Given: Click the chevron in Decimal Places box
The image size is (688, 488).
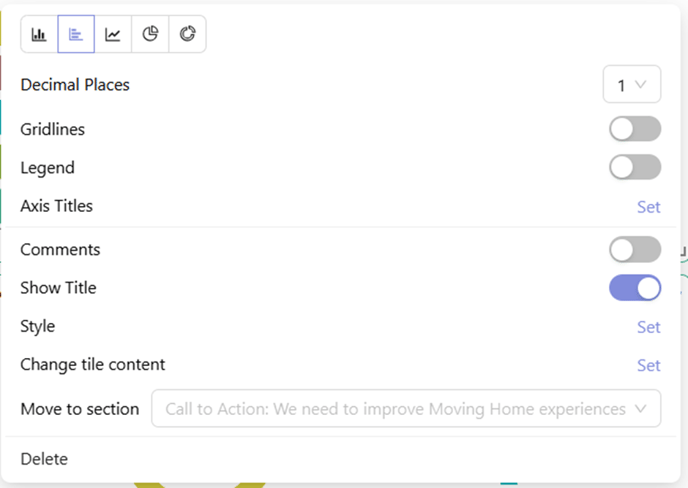Looking at the screenshot, I should 641,84.
